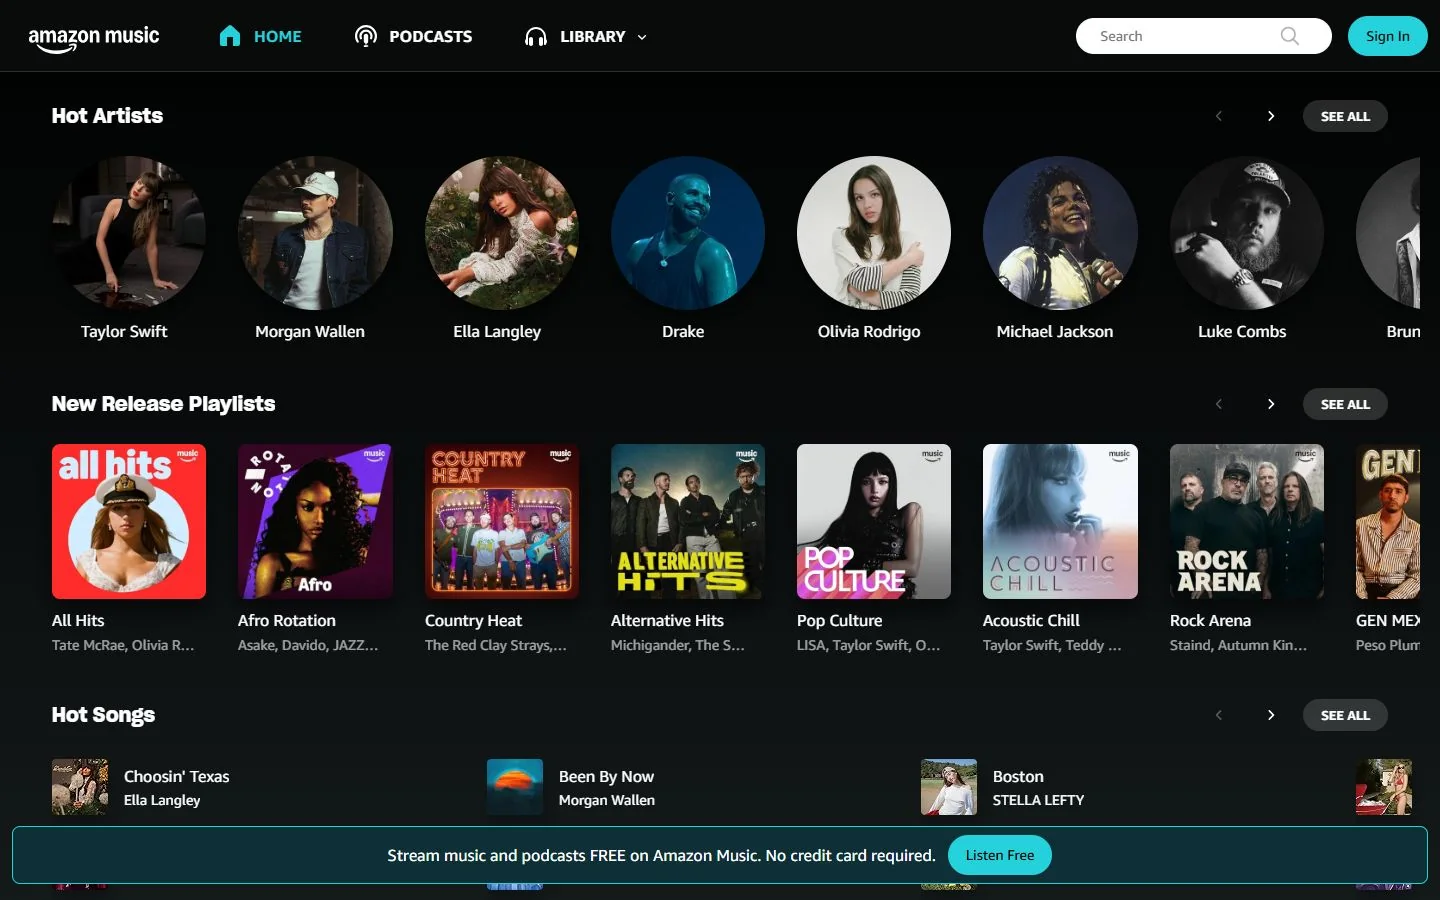This screenshot has width=1440, height=900.
Task: Open Ella Langley artist photo
Action: point(502,233)
